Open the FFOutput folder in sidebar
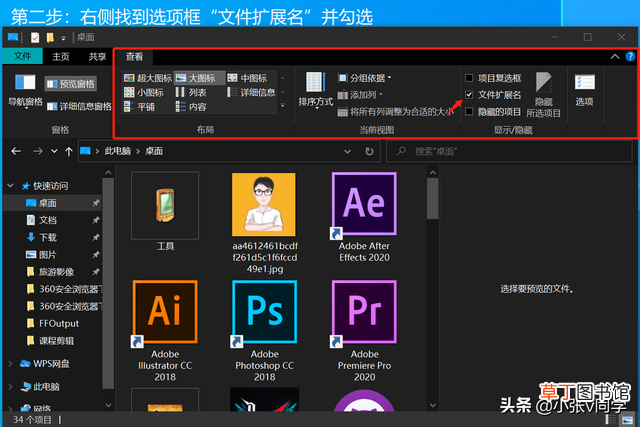The height and width of the screenshot is (427, 640). (59, 324)
